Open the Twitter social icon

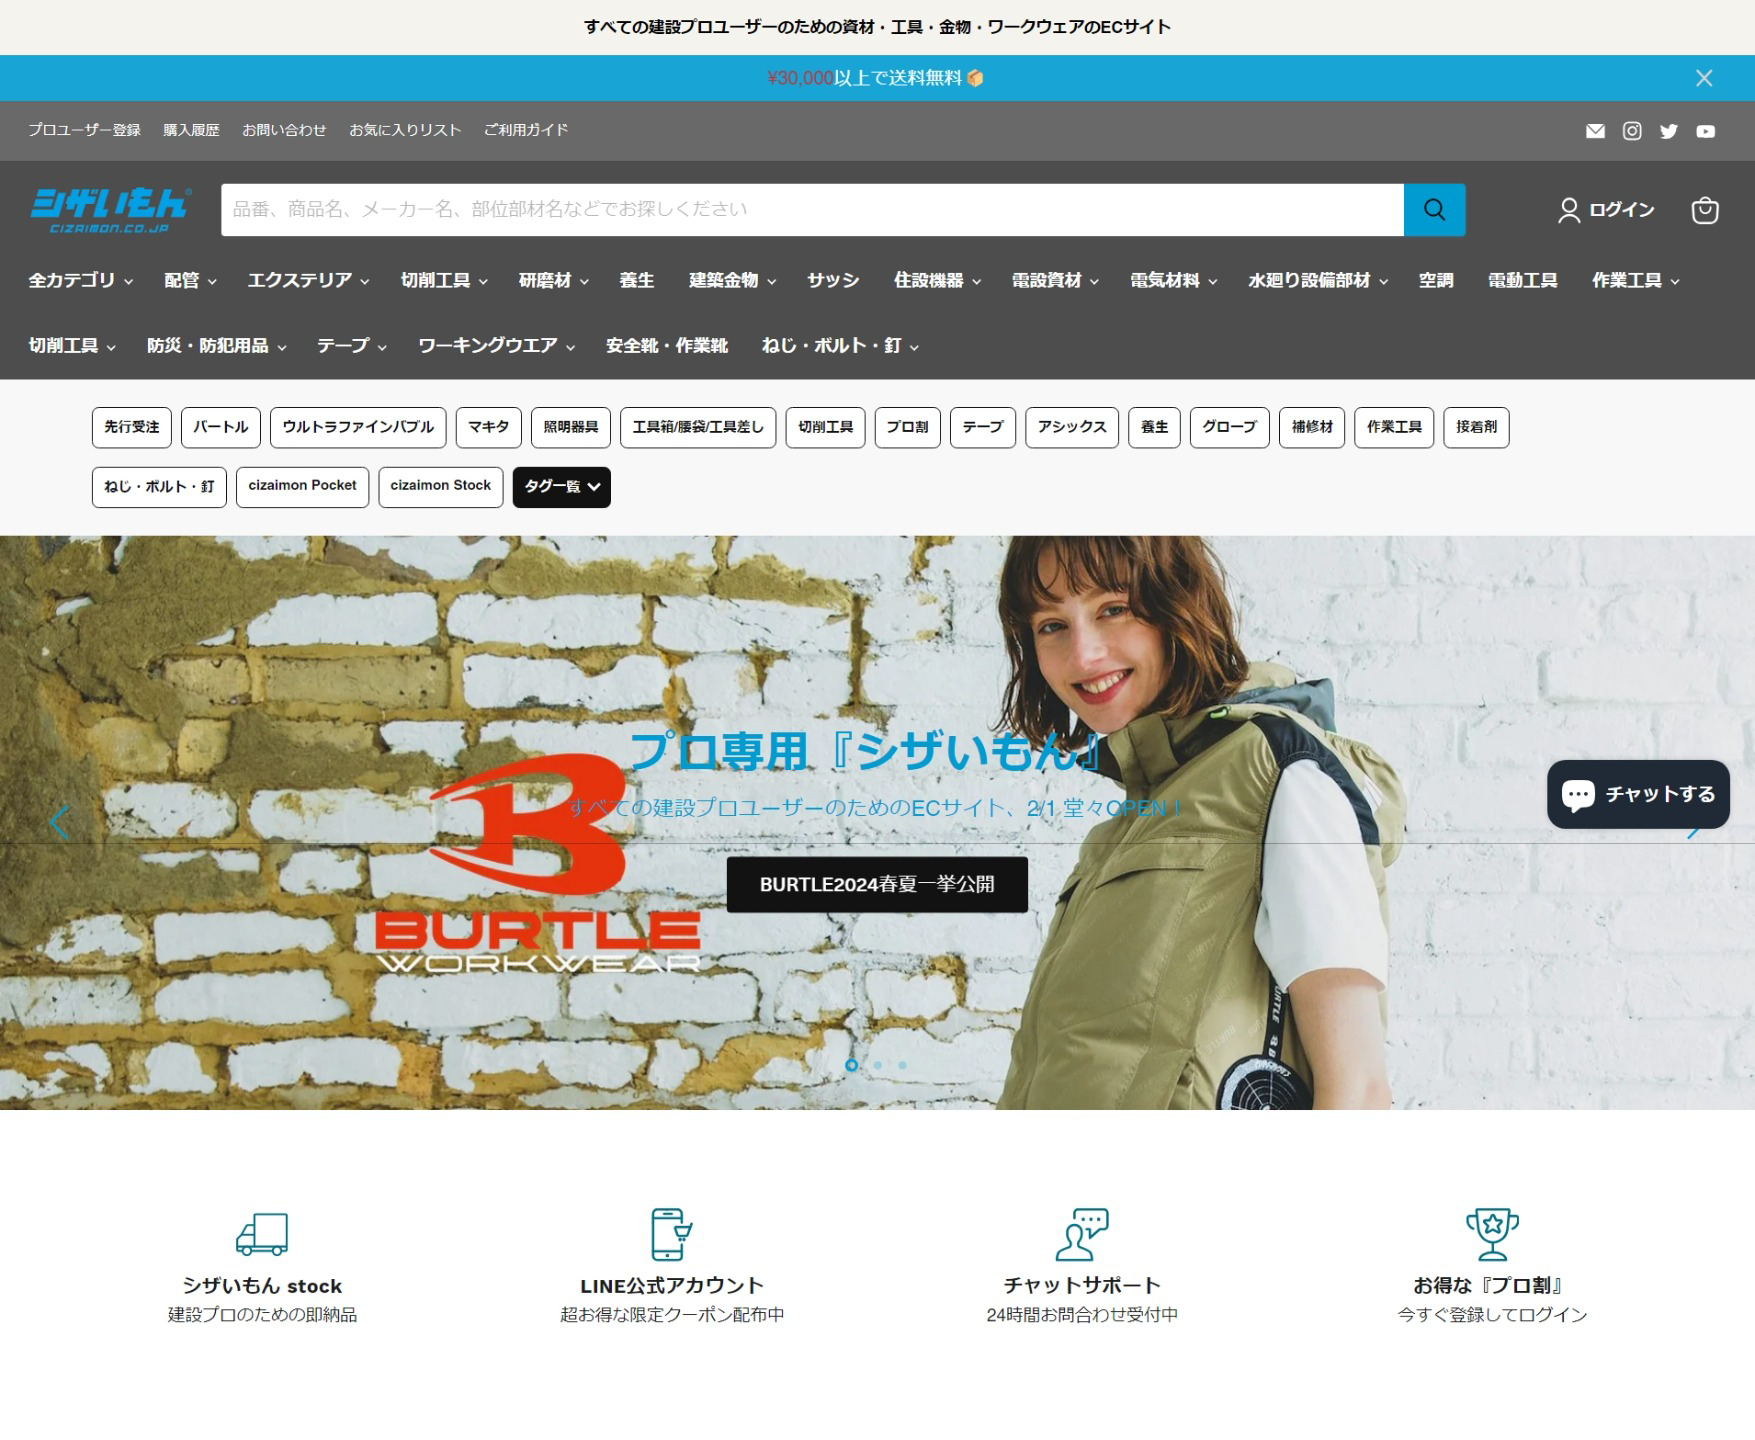pyautogui.click(x=1669, y=131)
